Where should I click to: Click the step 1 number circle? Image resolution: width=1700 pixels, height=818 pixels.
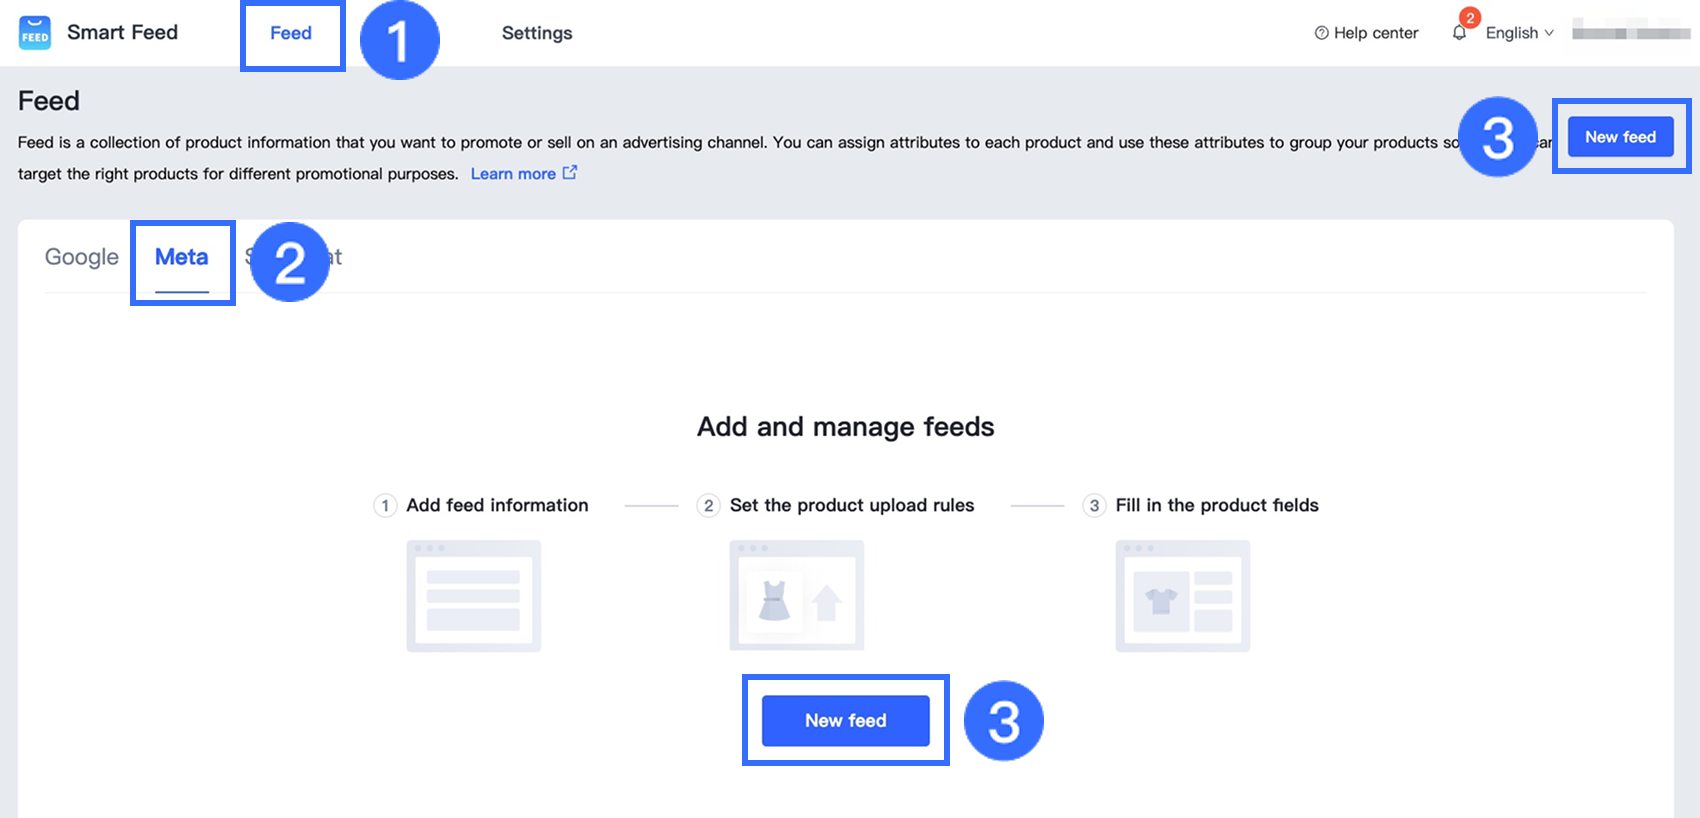[x=385, y=505]
